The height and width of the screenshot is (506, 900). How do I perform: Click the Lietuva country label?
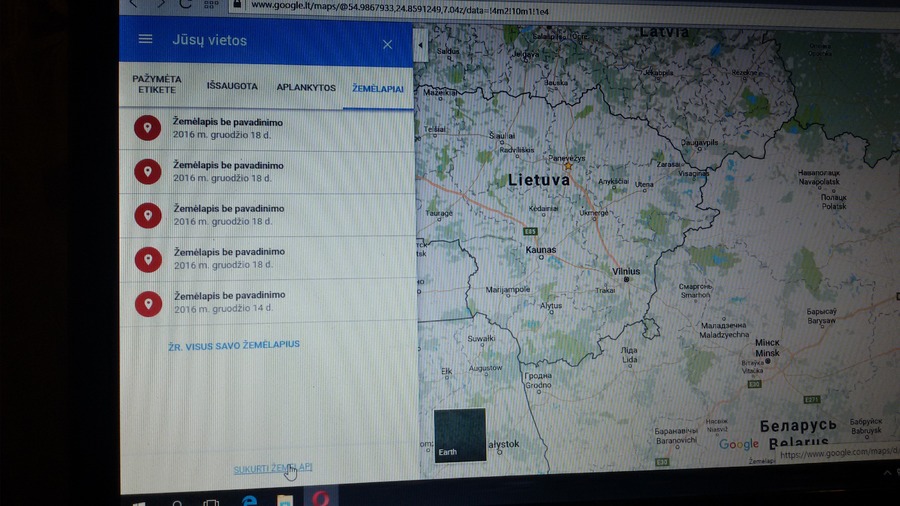[x=539, y=180]
